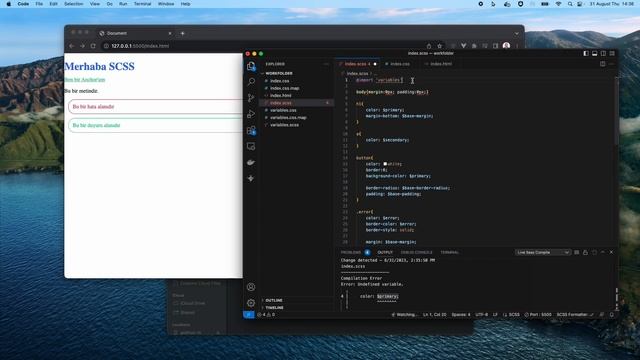The height and width of the screenshot is (360, 640).
Task: Go back in the browser window
Action: click(72, 46)
